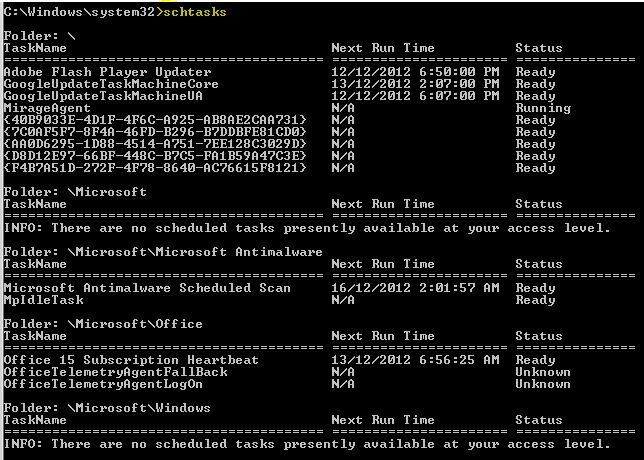Click the OfficeTelemetryAgentFallBack task name
Image resolution: width=644 pixels, height=460 pixels.
click(x=115, y=372)
